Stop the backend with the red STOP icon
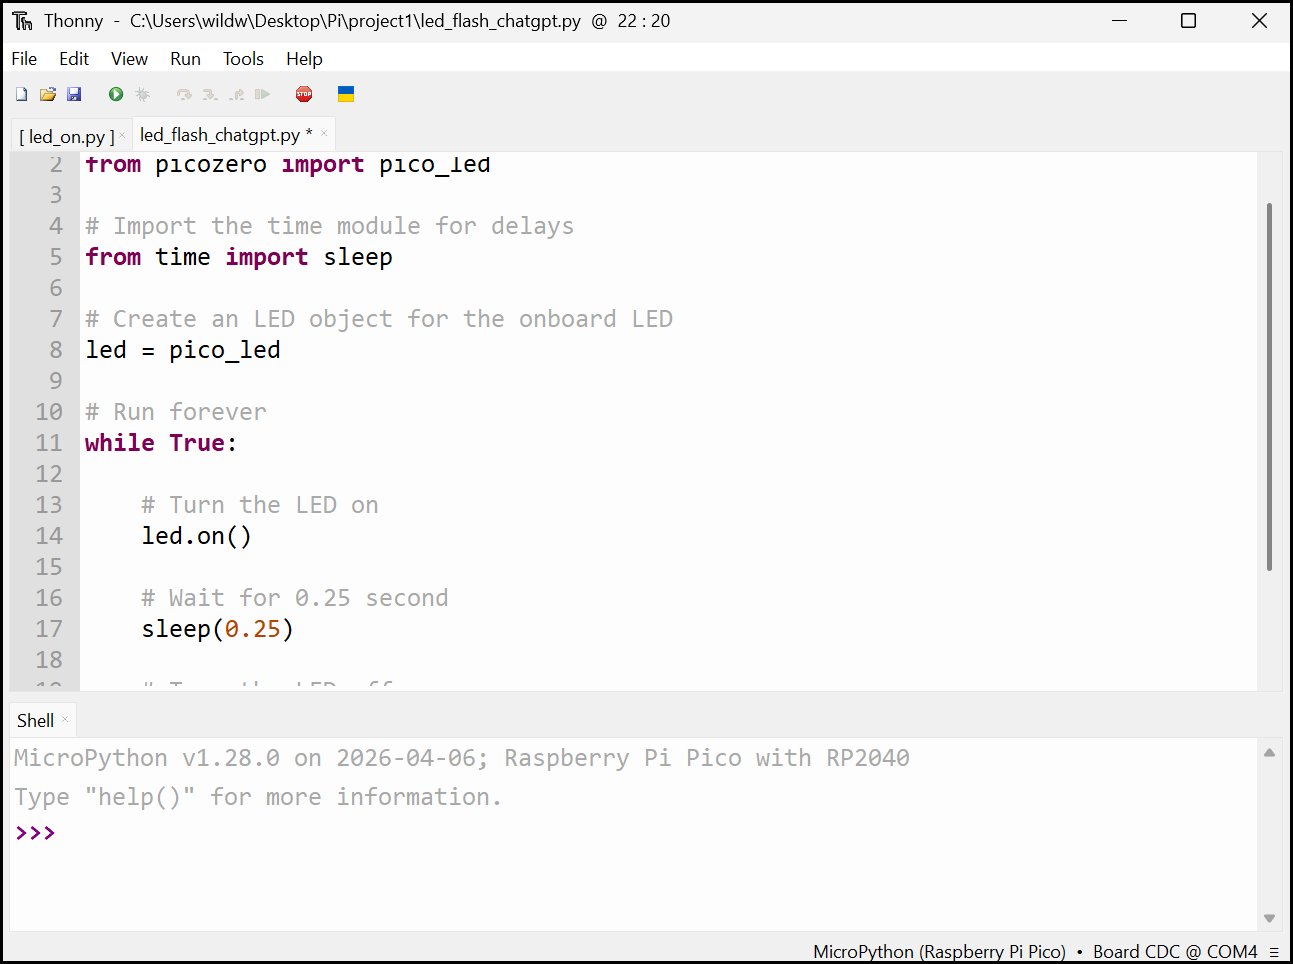 click(304, 94)
